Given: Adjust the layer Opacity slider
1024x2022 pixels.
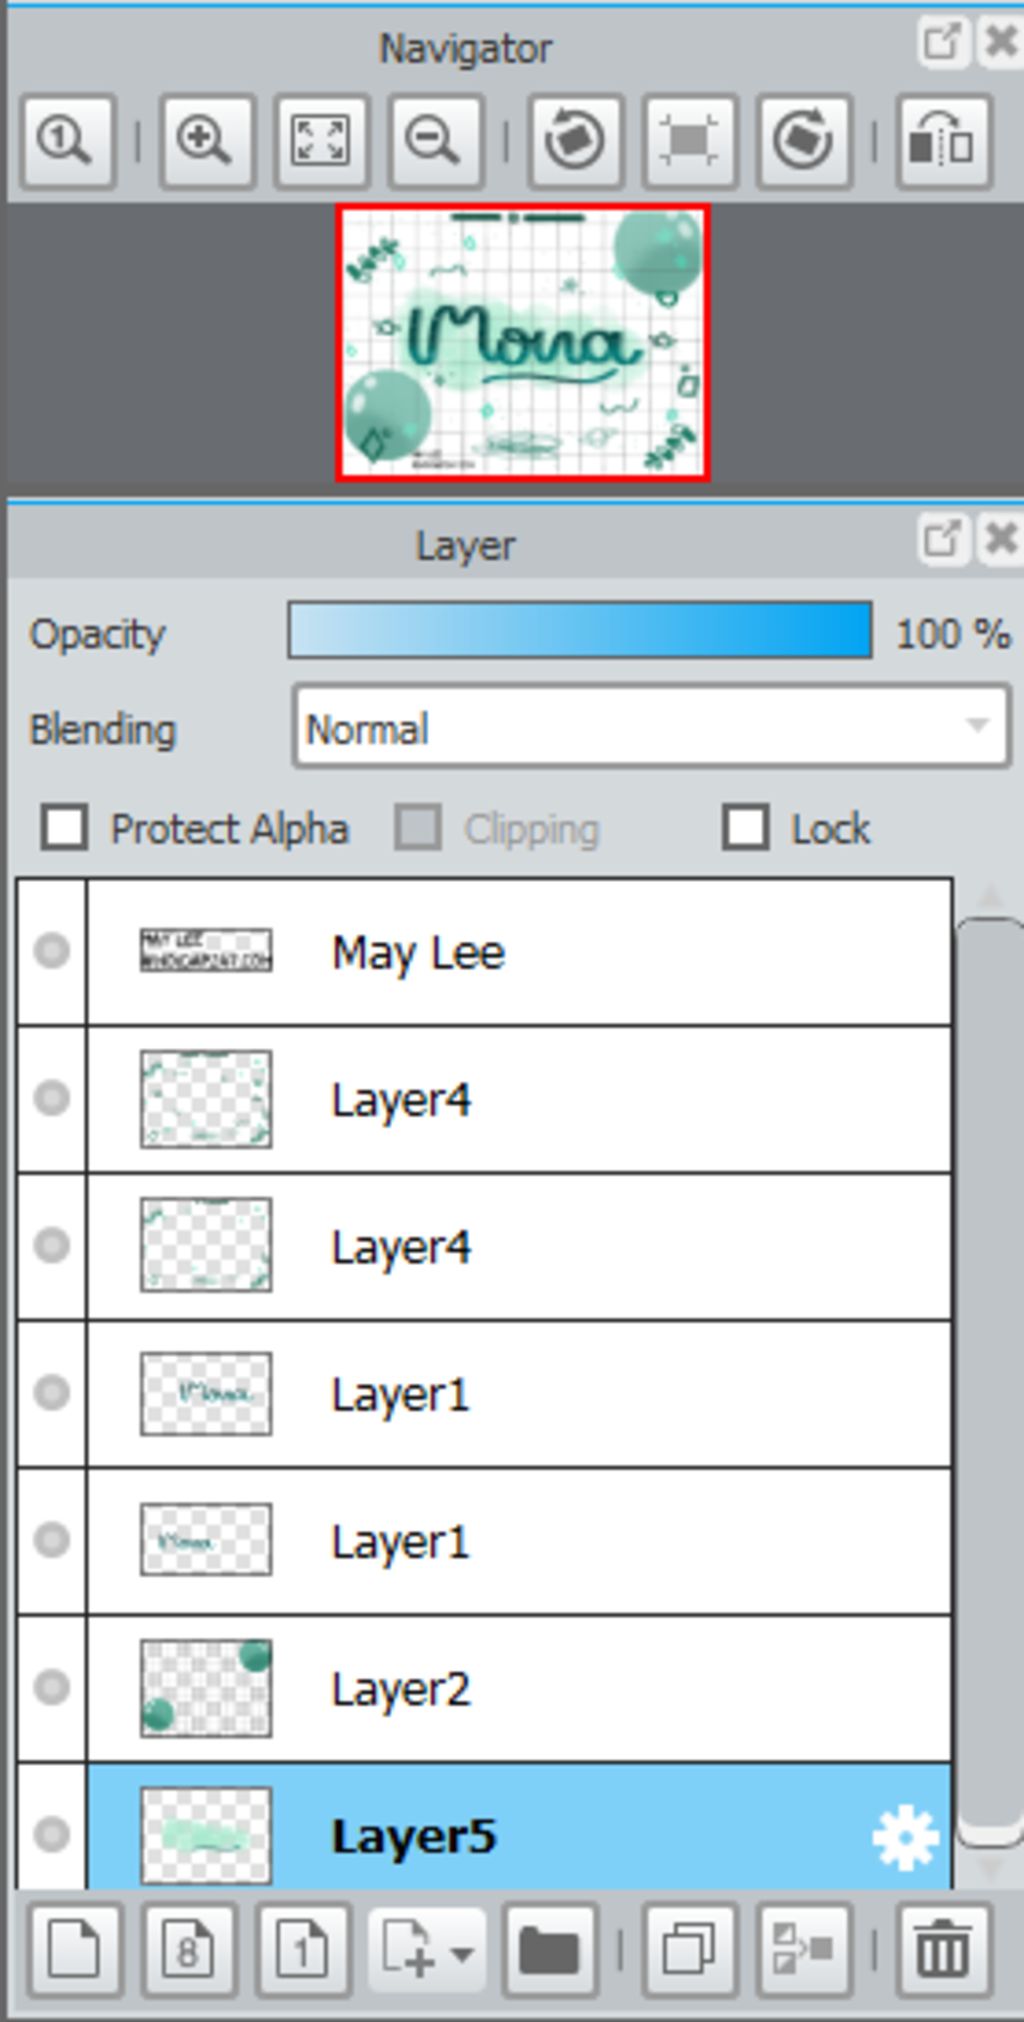Looking at the screenshot, I should pos(580,632).
